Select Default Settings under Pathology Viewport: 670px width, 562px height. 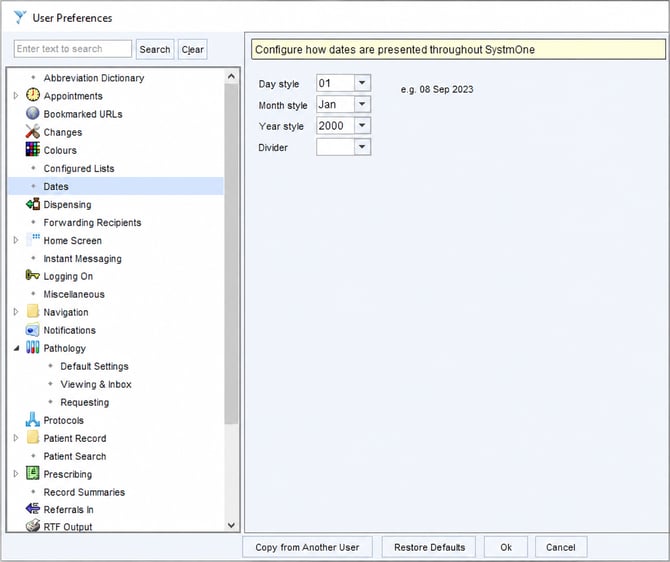(94, 366)
